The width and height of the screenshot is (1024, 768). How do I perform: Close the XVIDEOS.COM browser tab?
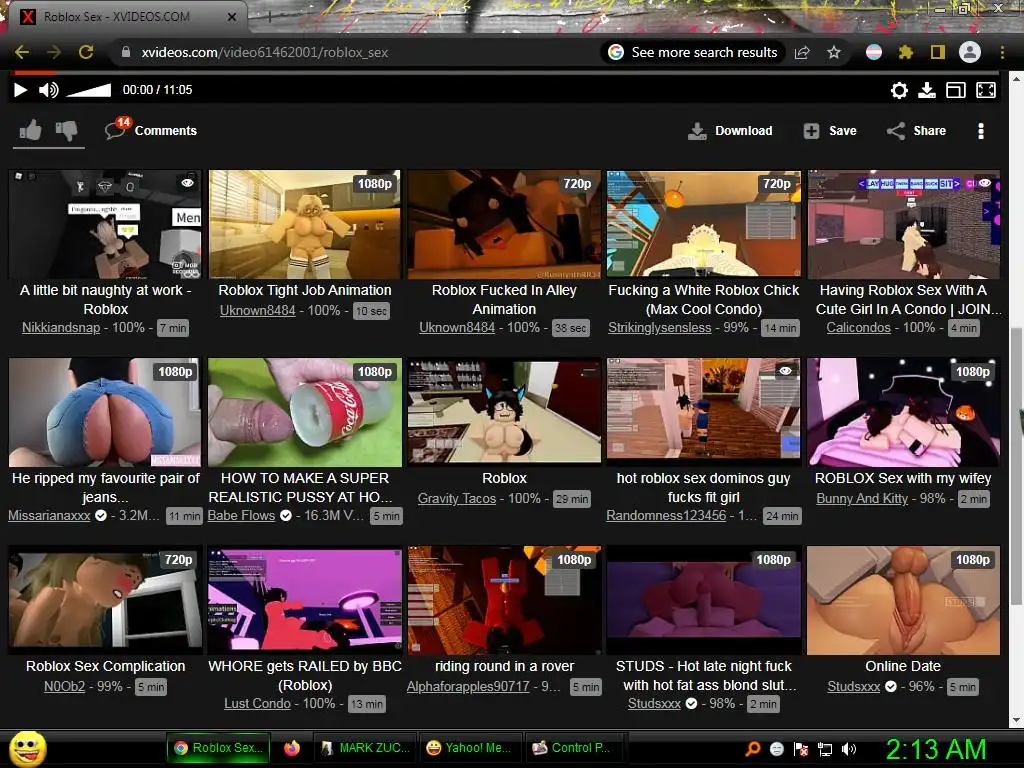coord(232,17)
